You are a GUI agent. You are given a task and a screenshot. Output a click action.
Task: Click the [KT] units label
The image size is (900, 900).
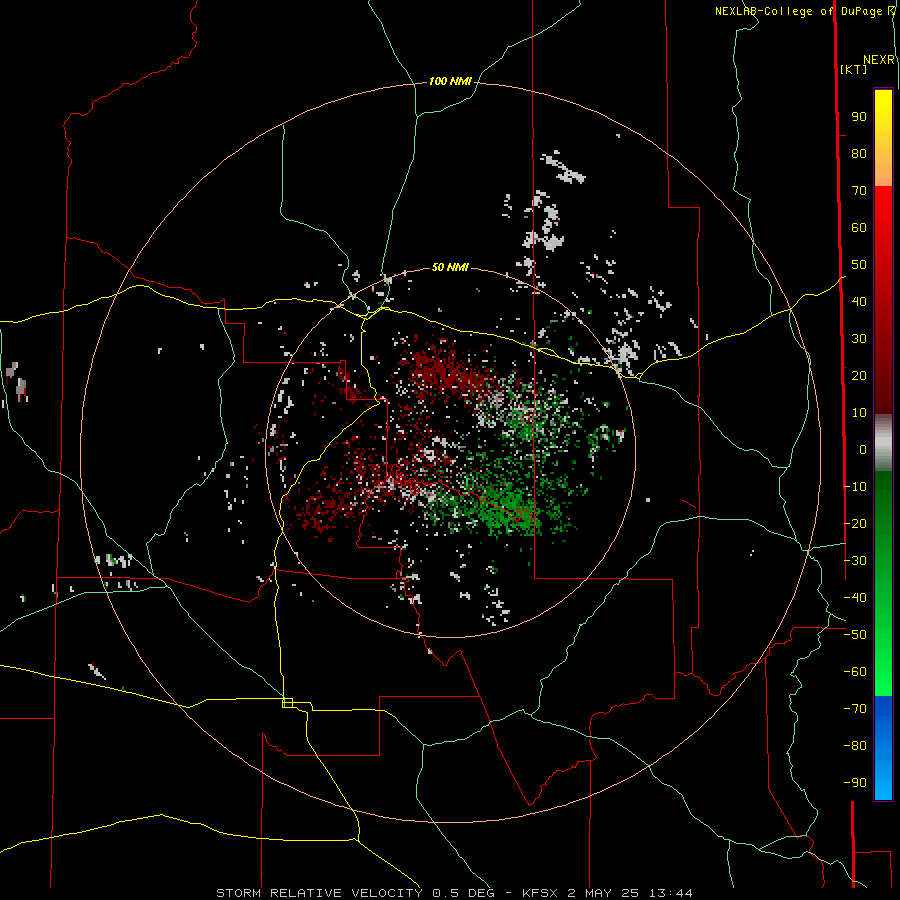(x=854, y=69)
